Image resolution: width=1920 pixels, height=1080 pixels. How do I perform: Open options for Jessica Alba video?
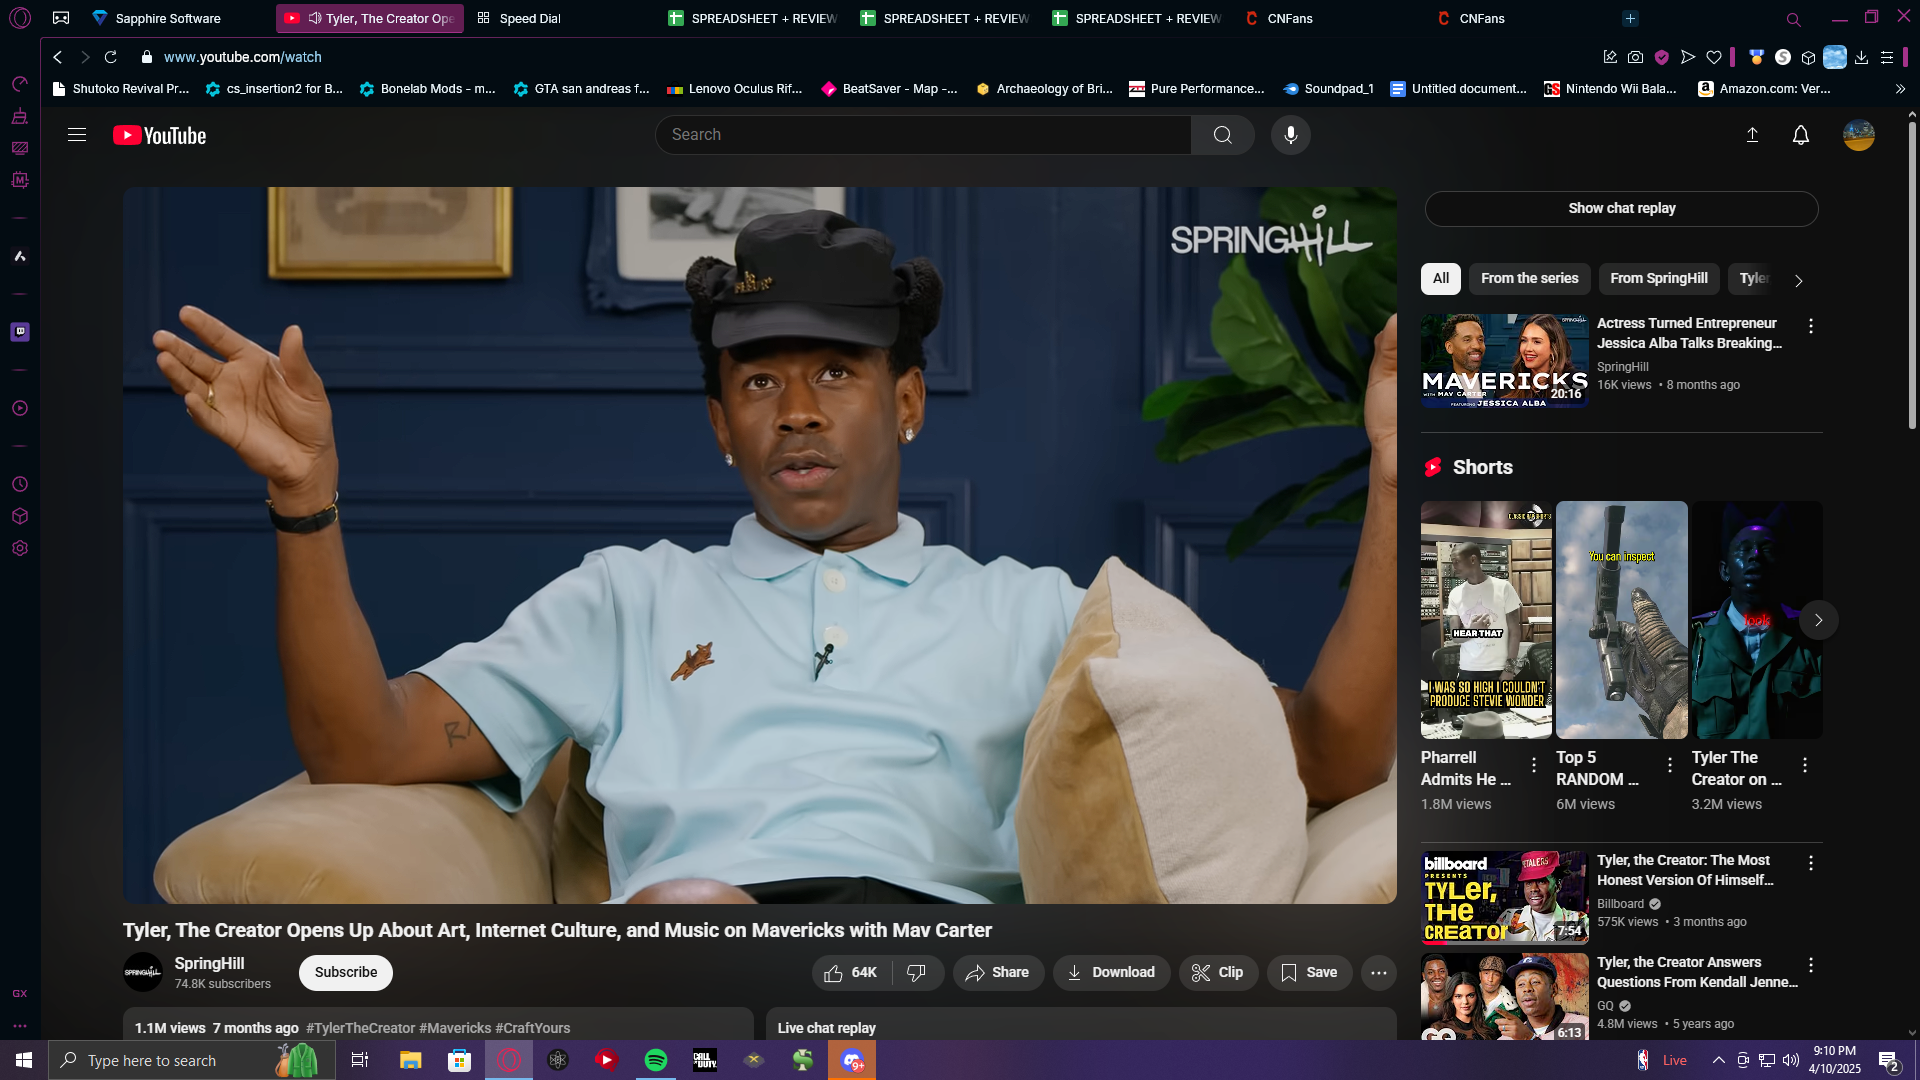[x=1810, y=326]
